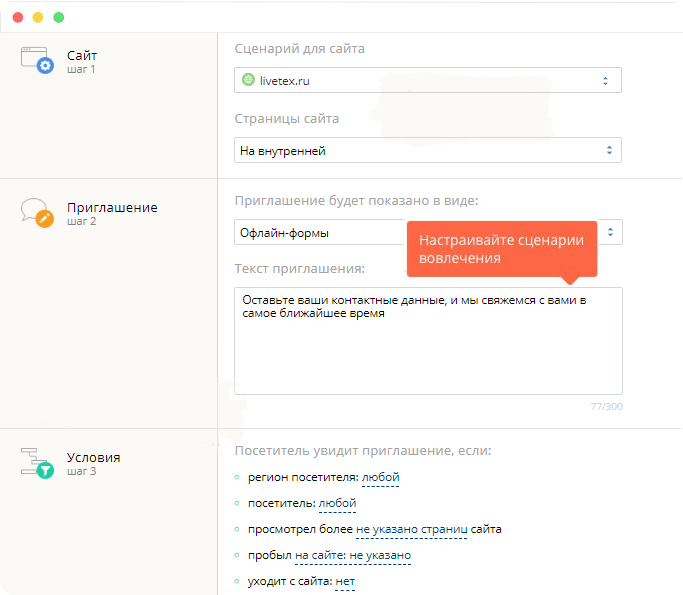
Task: Click the Приглашение chat bubble pencil icon
Action: pos(37,213)
